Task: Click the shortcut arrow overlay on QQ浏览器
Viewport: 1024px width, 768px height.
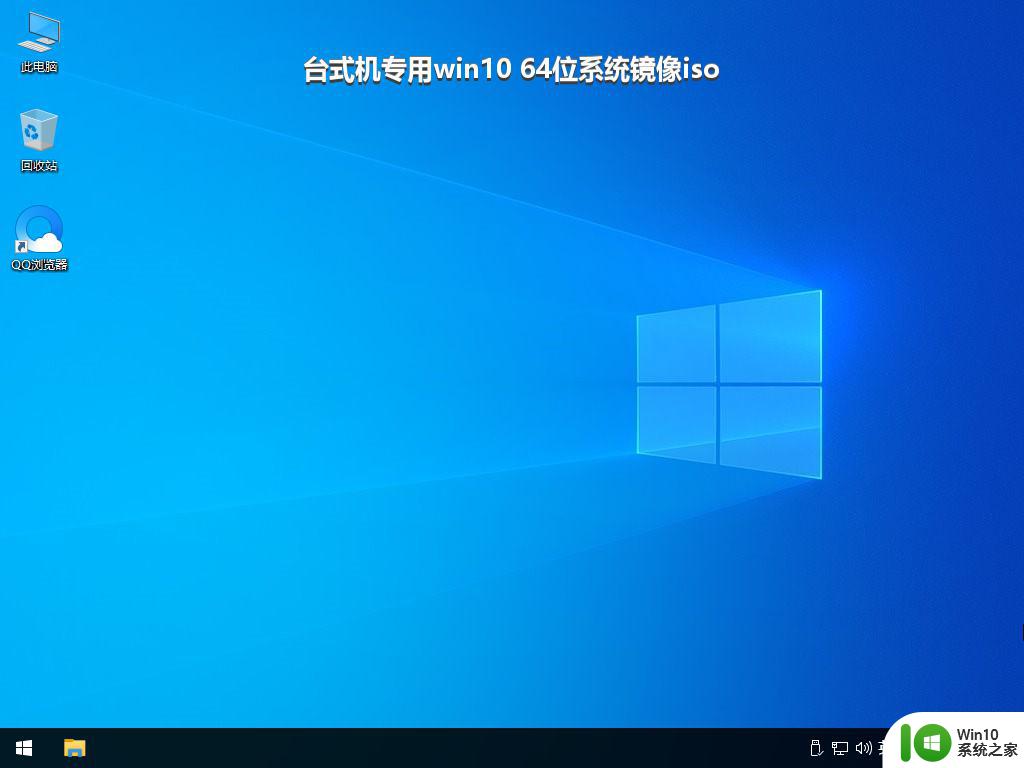Action: tap(21, 247)
